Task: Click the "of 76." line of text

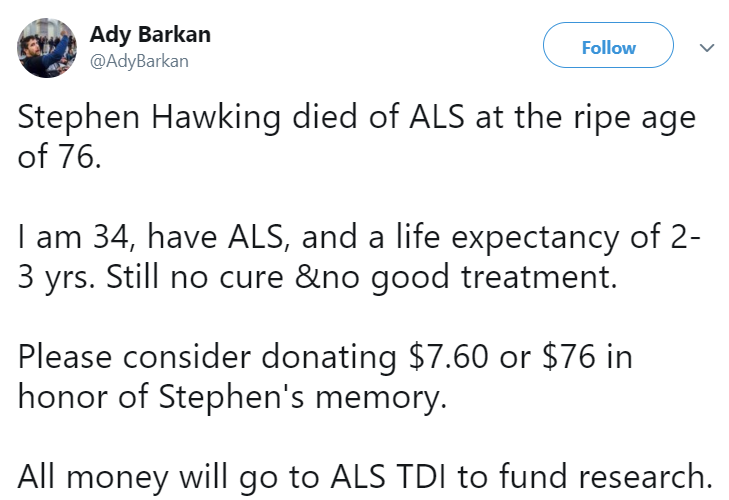Action: click(x=59, y=157)
